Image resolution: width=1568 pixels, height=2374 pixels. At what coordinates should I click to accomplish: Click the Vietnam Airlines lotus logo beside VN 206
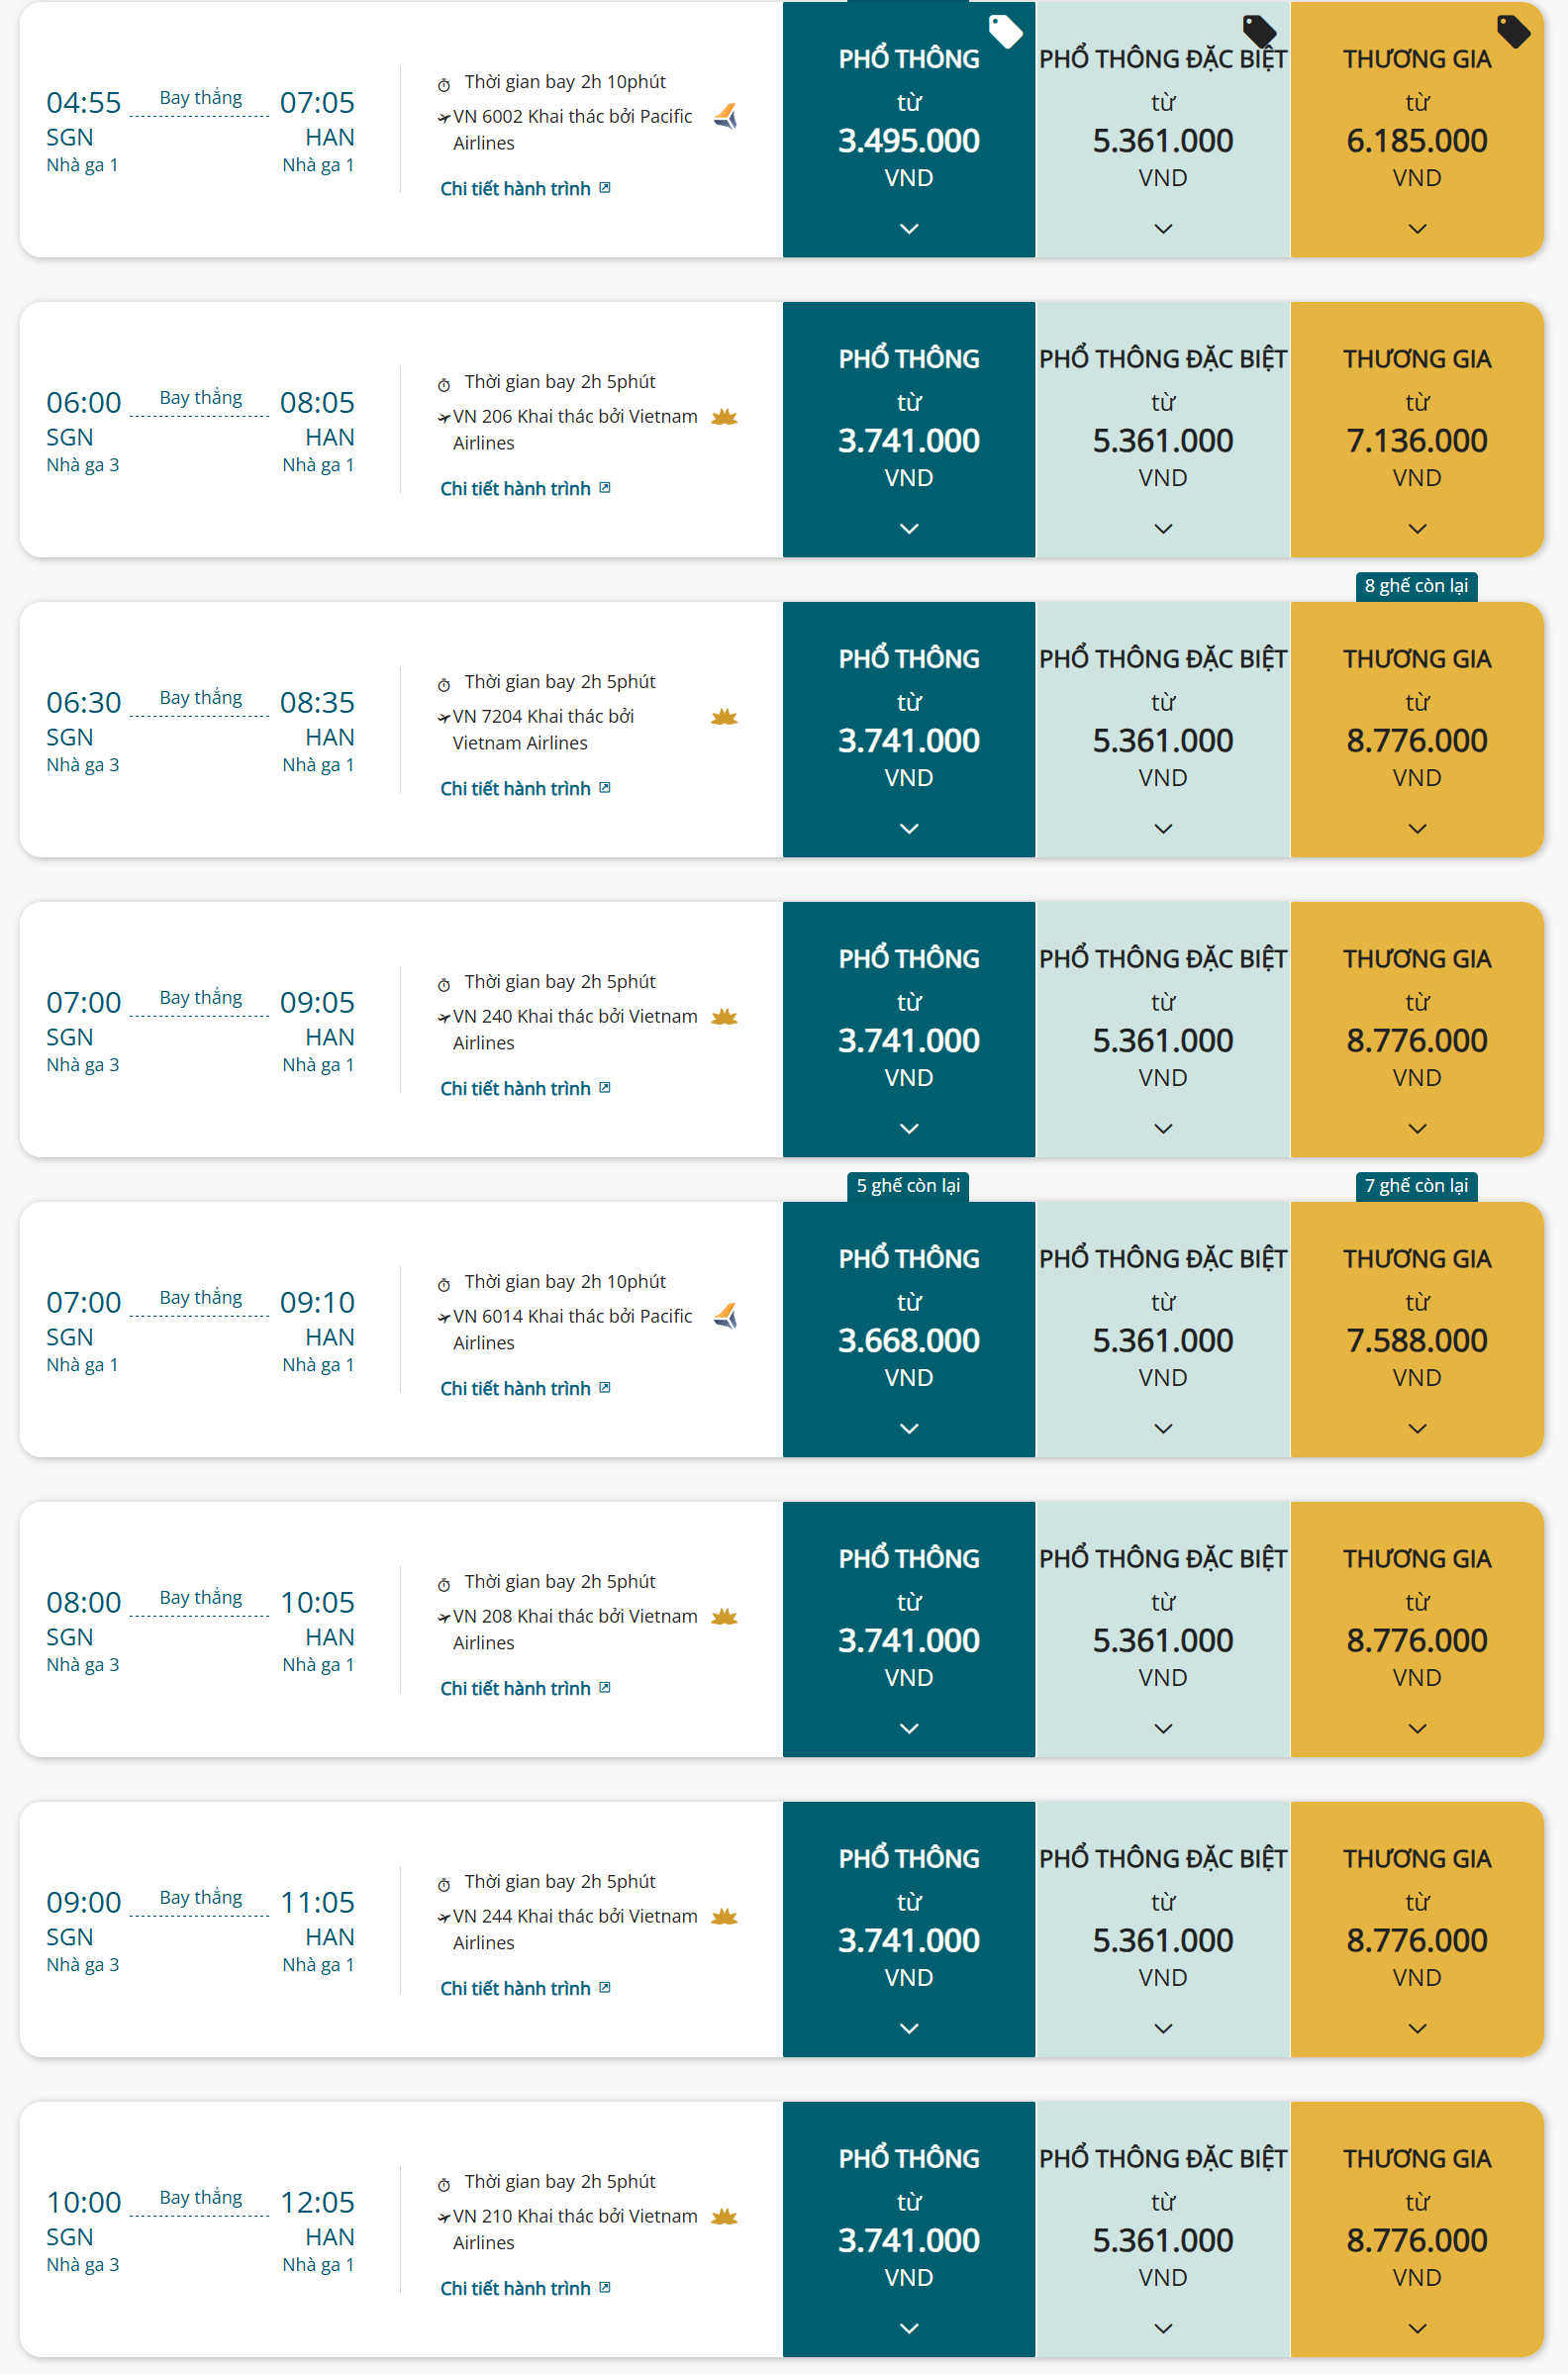pos(723,418)
